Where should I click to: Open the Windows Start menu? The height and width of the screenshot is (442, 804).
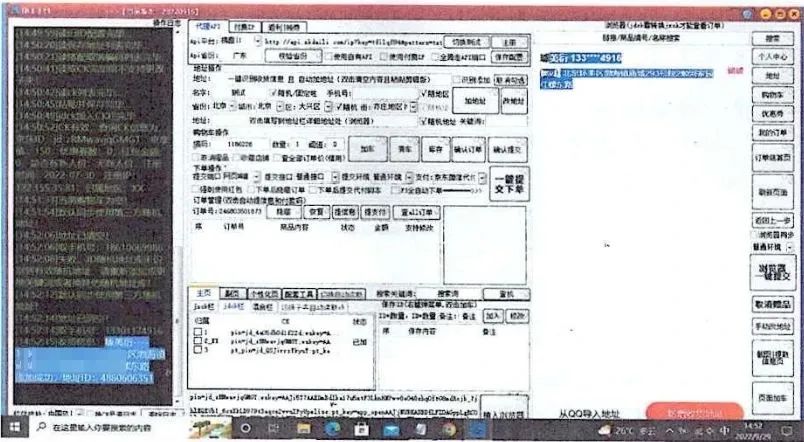tap(14, 428)
